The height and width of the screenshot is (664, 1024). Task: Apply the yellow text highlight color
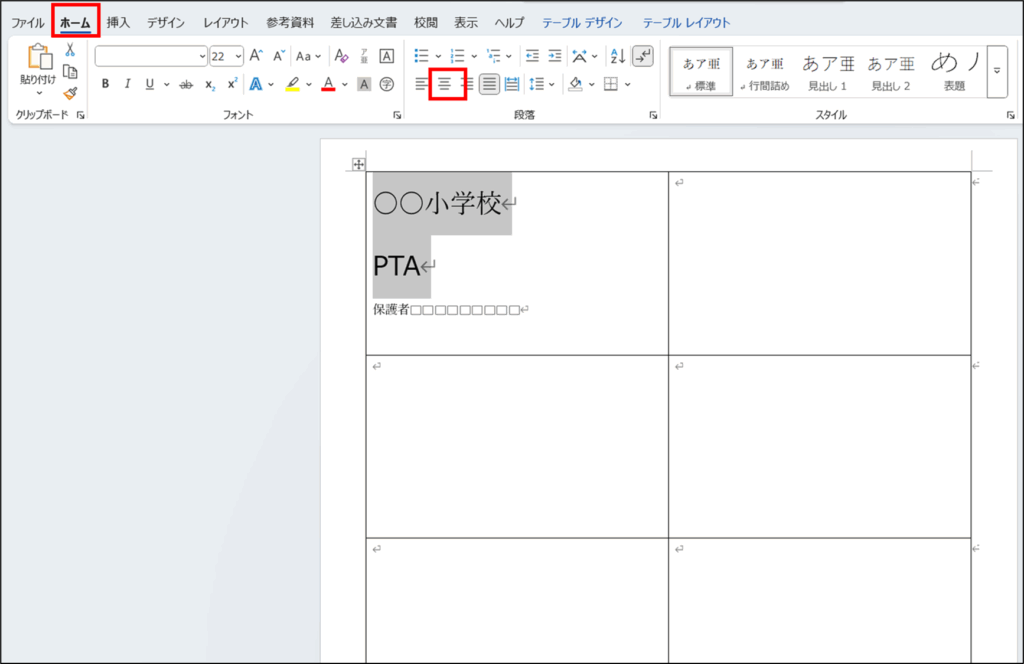(x=293, y=84)
